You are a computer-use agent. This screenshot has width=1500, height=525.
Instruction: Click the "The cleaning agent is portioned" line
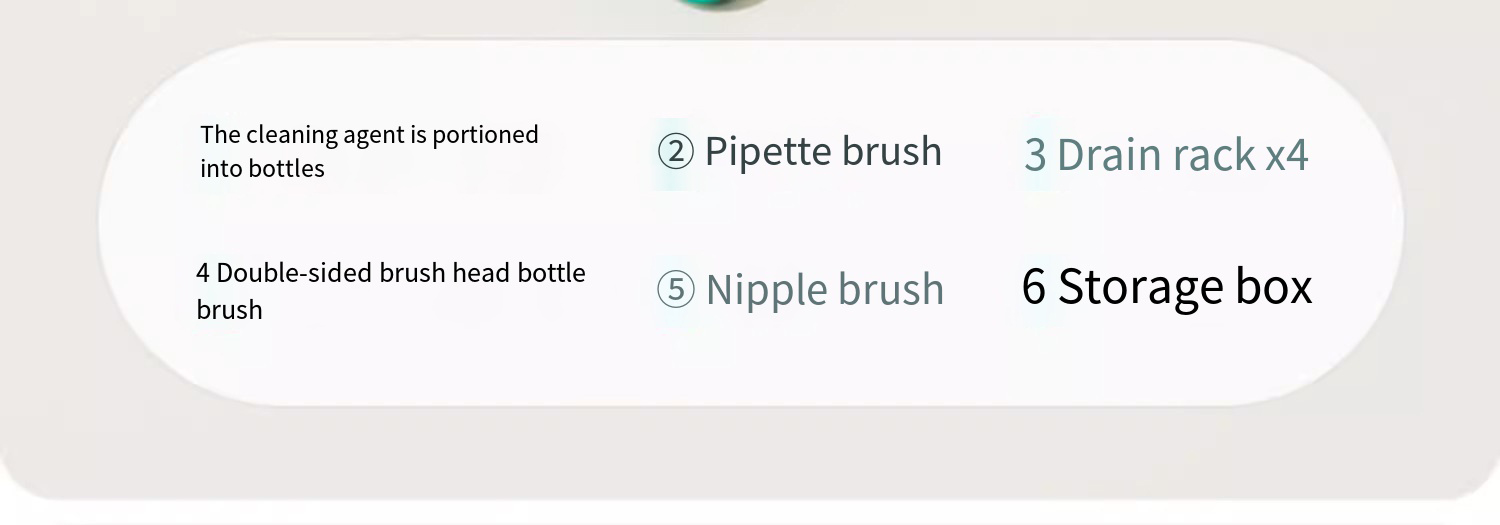369,135
